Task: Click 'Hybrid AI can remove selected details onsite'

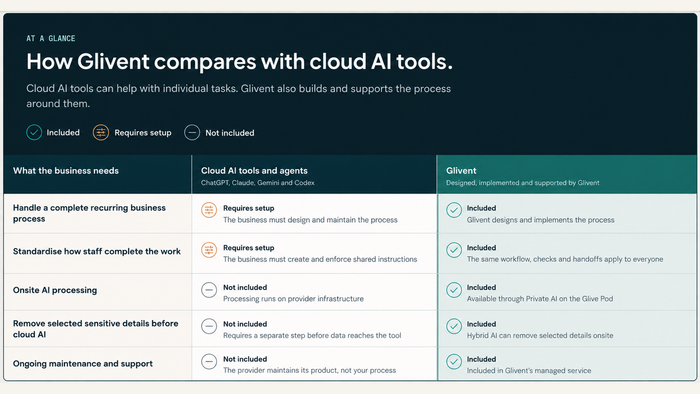Action: tap(540, 336)
